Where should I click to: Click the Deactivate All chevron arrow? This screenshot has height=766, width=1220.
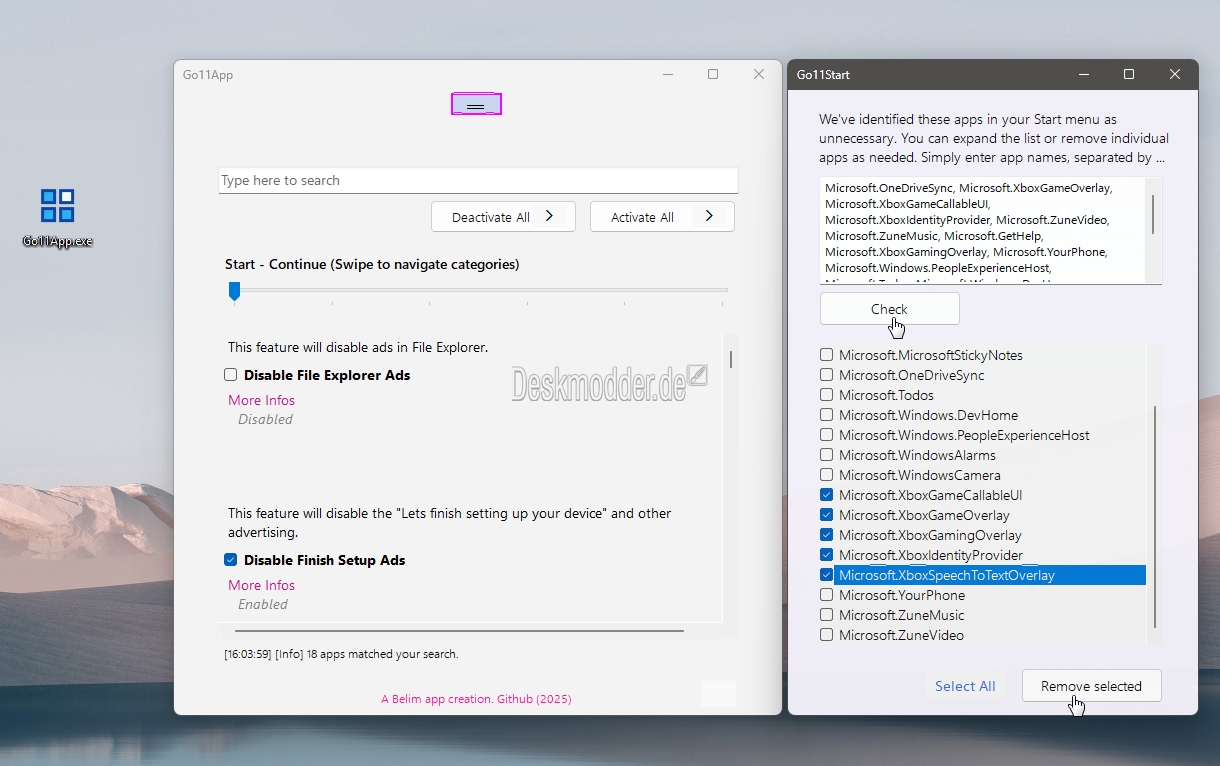(549, 216)
